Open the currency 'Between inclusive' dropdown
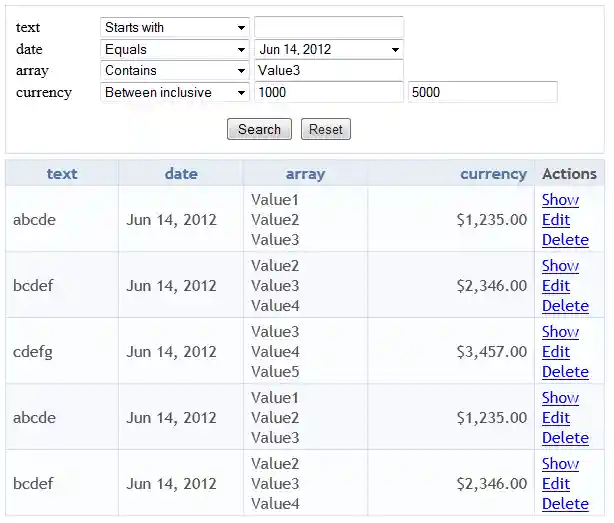The image size is (614, 523). (x=175, y=92)
